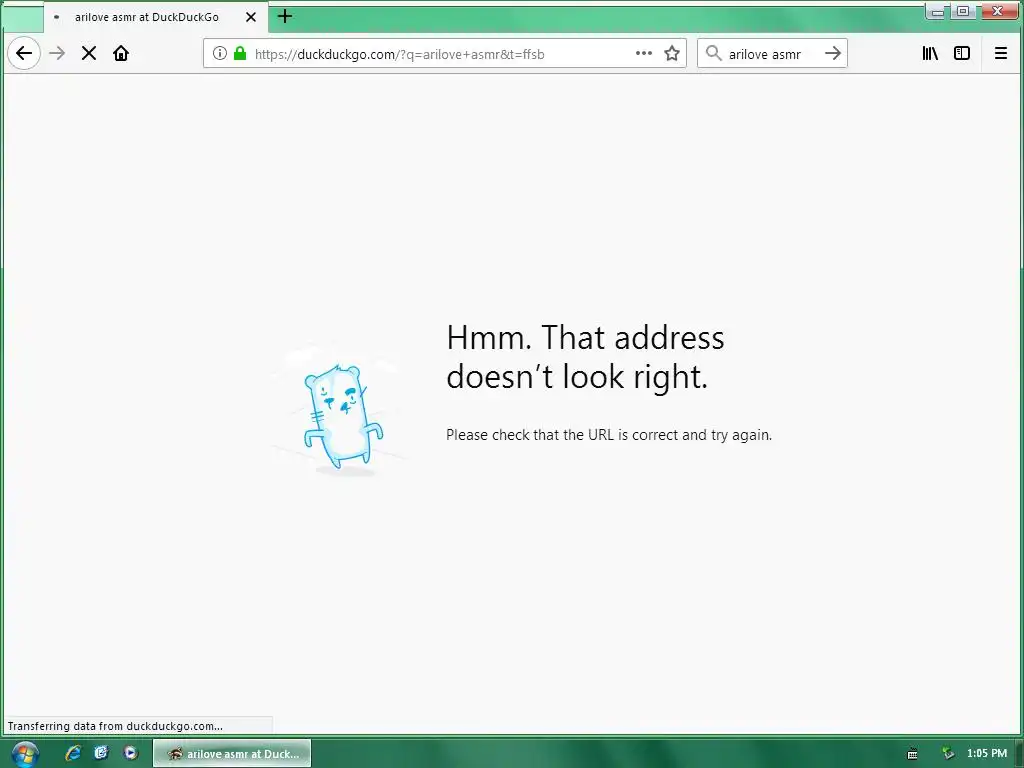The height and width of the screenshot is (768, 1024).
Task: Open the home page
Action: click(121, 54)
